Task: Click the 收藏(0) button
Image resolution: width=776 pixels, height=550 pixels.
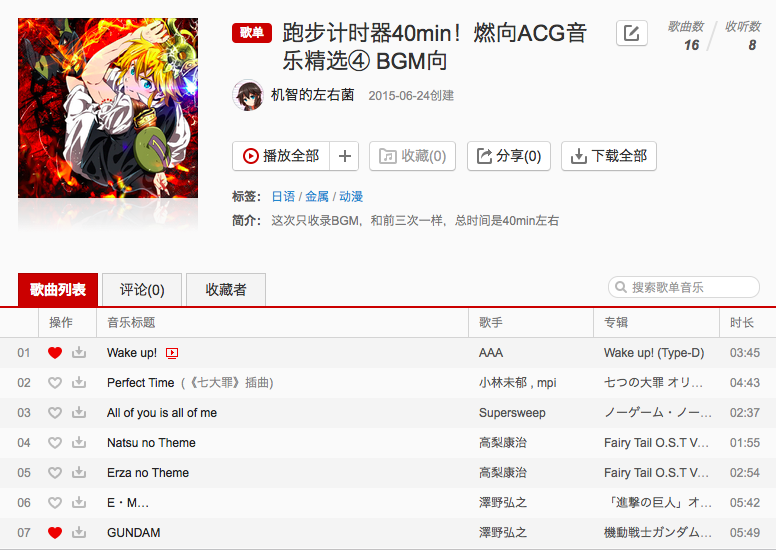Action: (412, 156)
